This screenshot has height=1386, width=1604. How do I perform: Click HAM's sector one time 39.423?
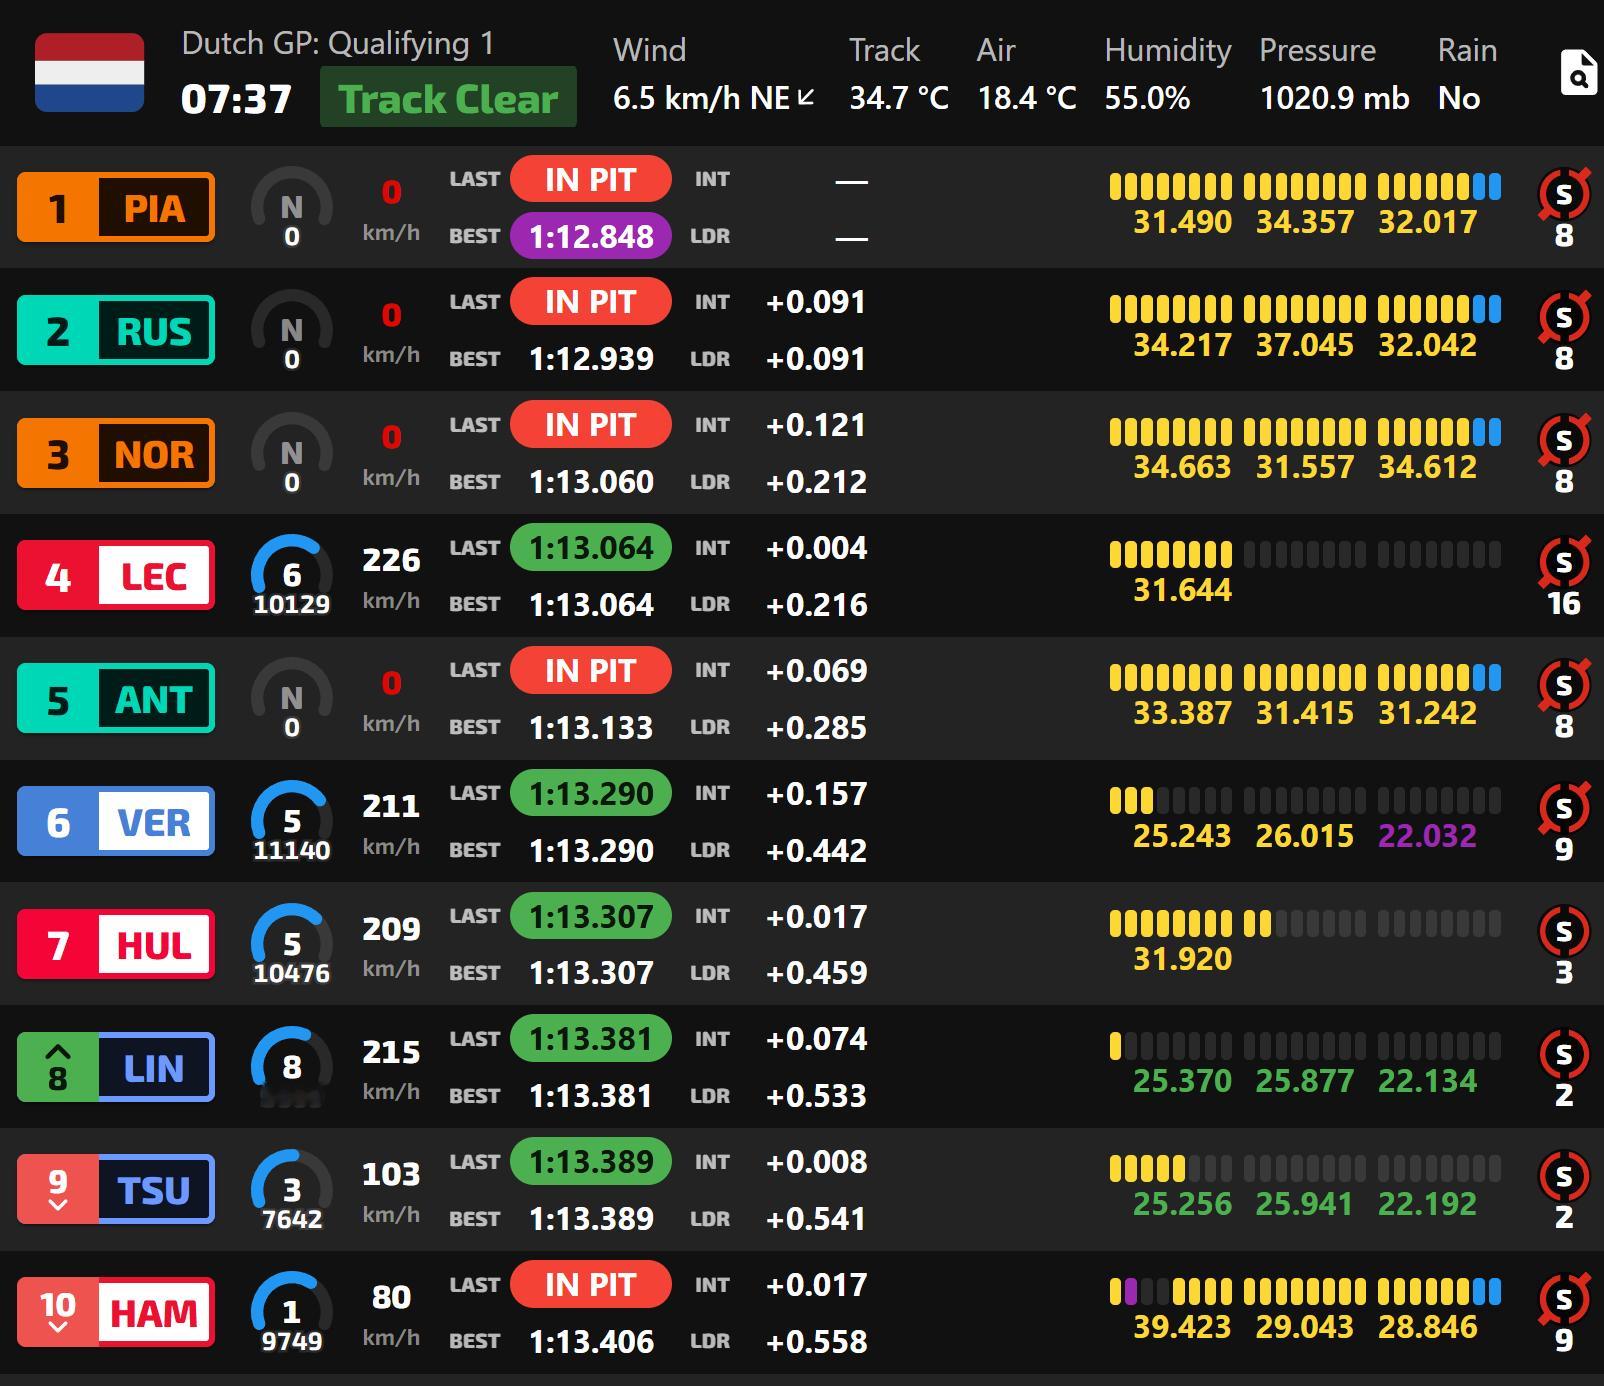(x=1182, y=1327)
